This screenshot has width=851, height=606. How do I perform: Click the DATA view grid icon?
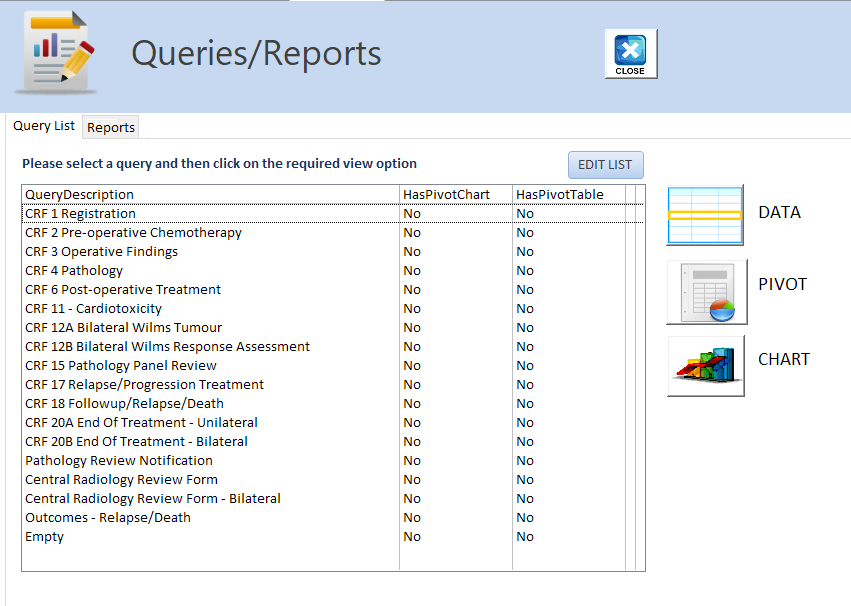coord(705,215)
